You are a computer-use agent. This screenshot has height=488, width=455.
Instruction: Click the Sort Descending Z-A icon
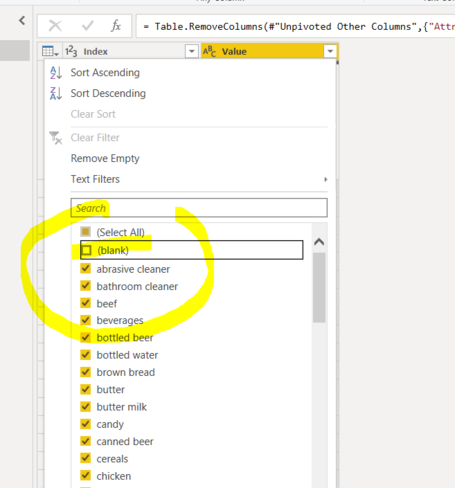(56, 93)
